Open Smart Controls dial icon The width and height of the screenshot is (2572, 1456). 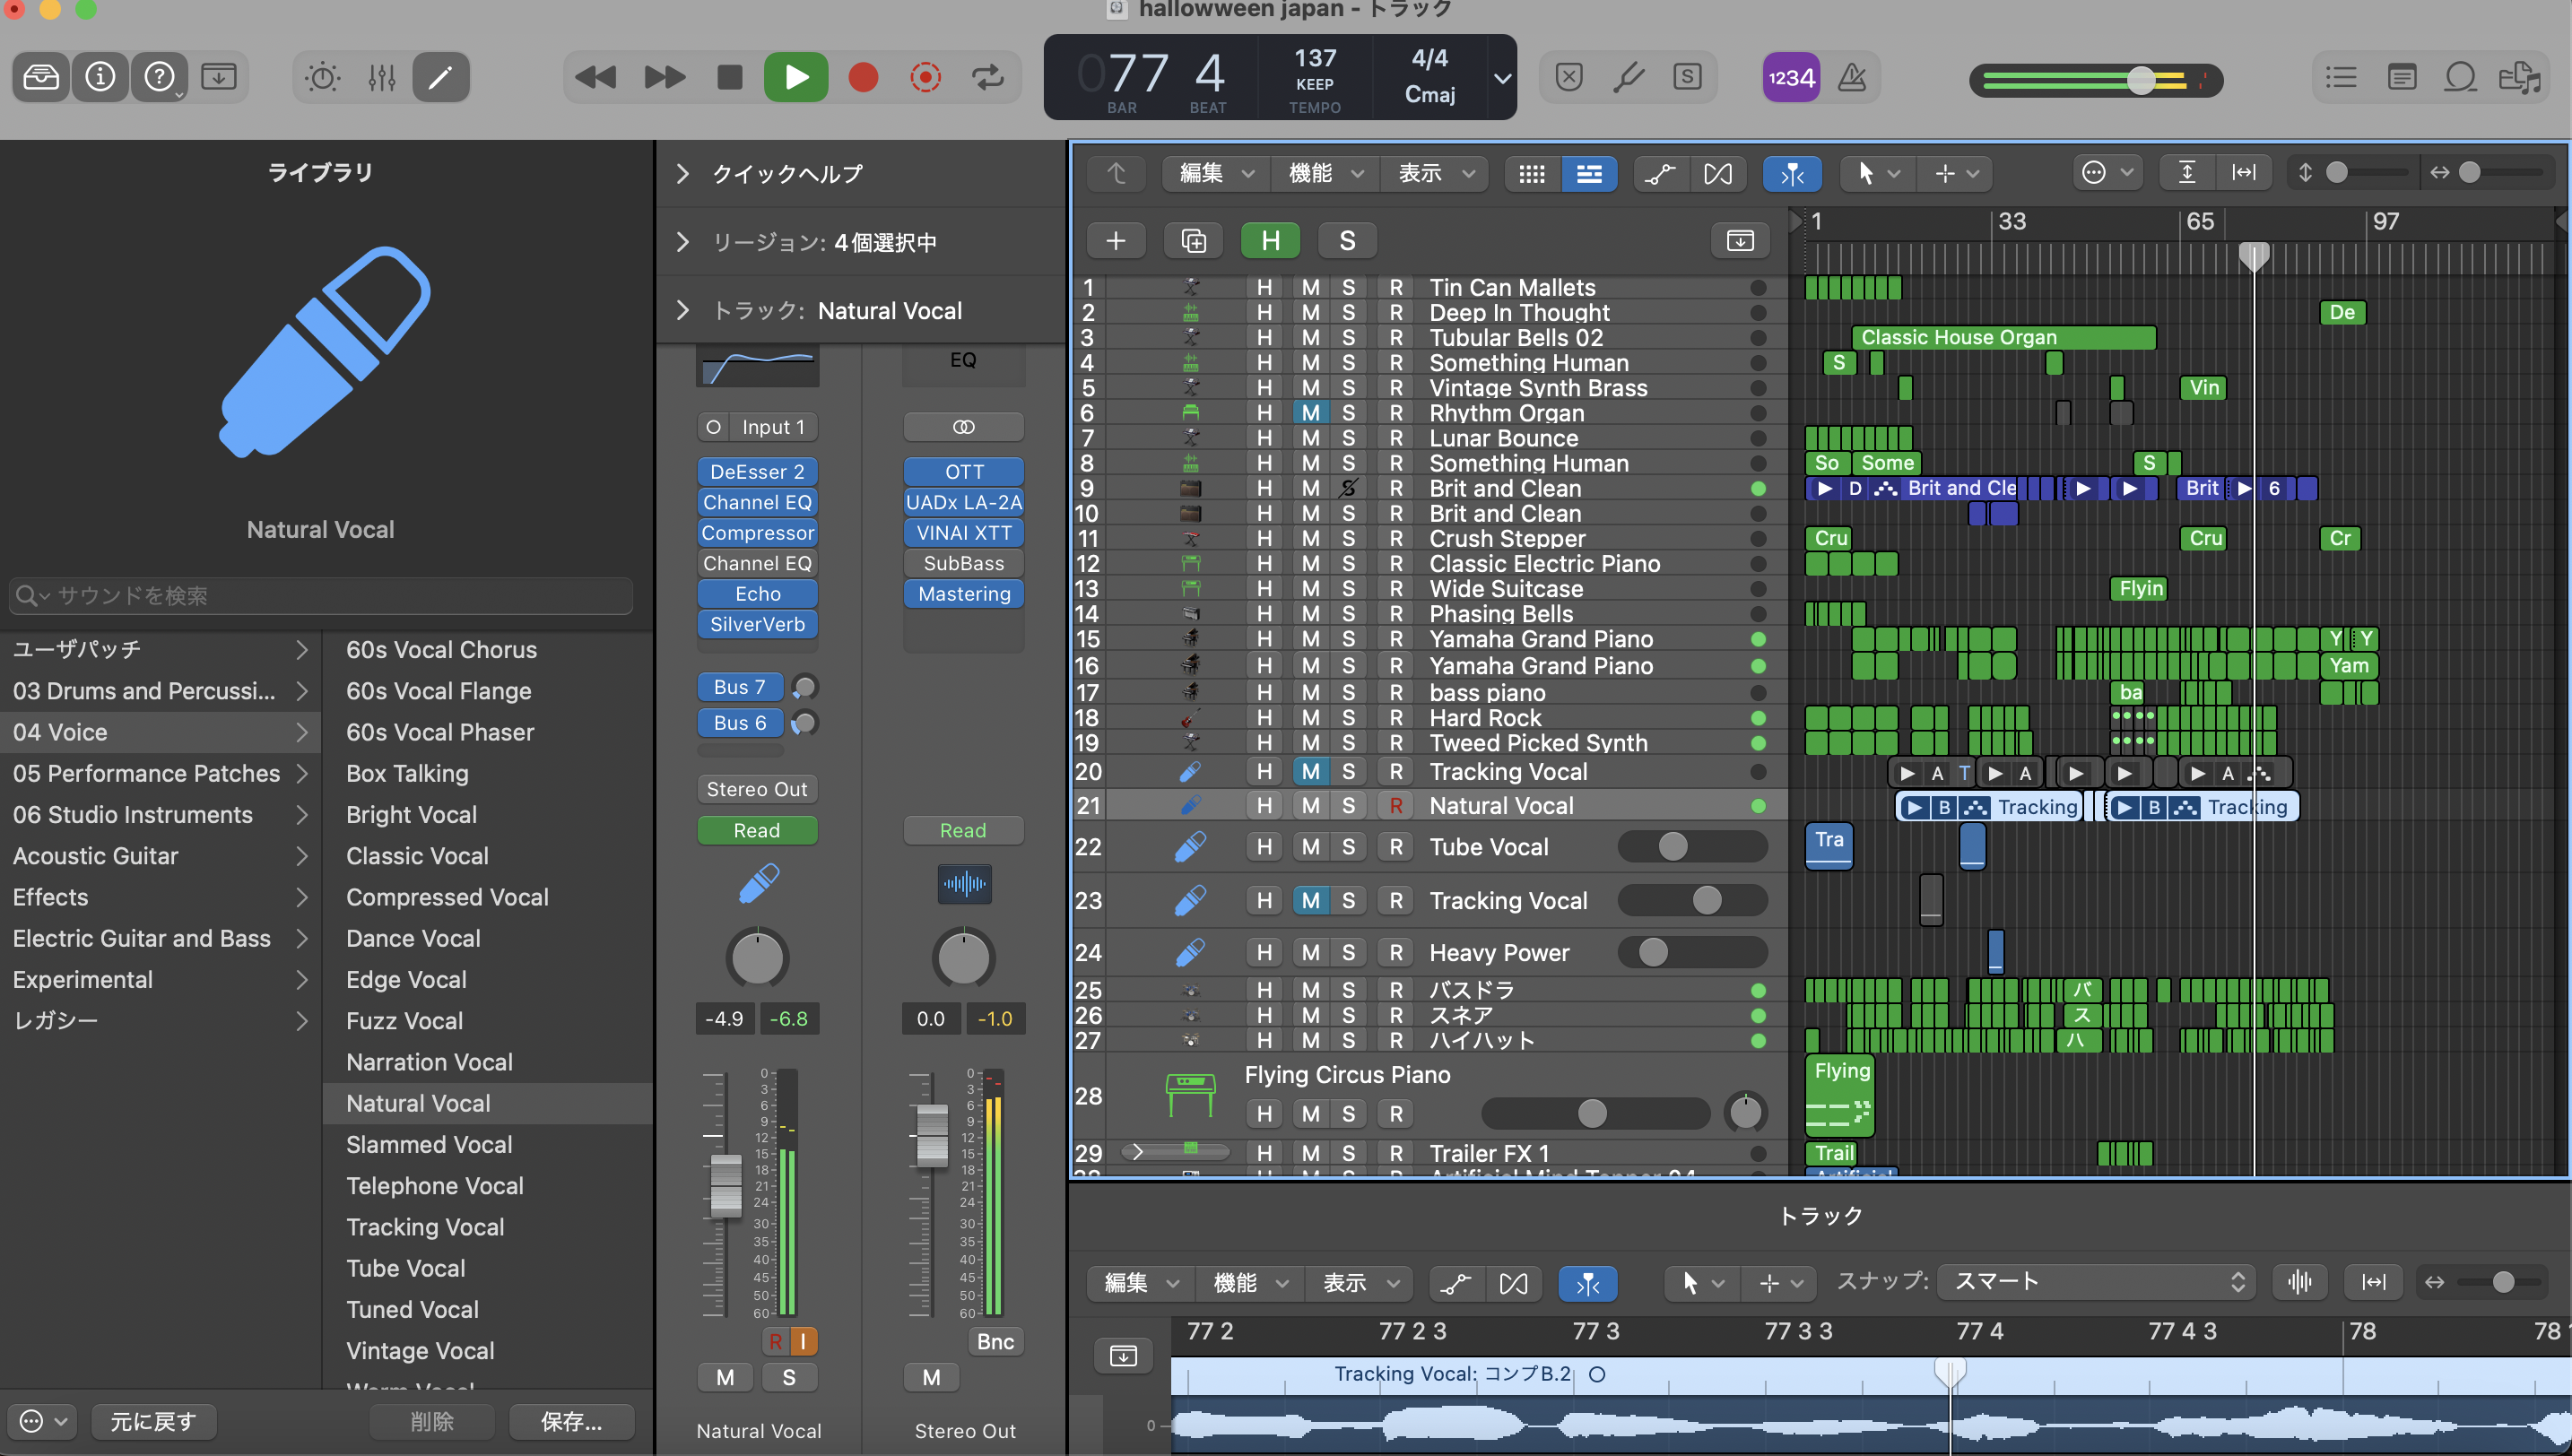(322, 77)
